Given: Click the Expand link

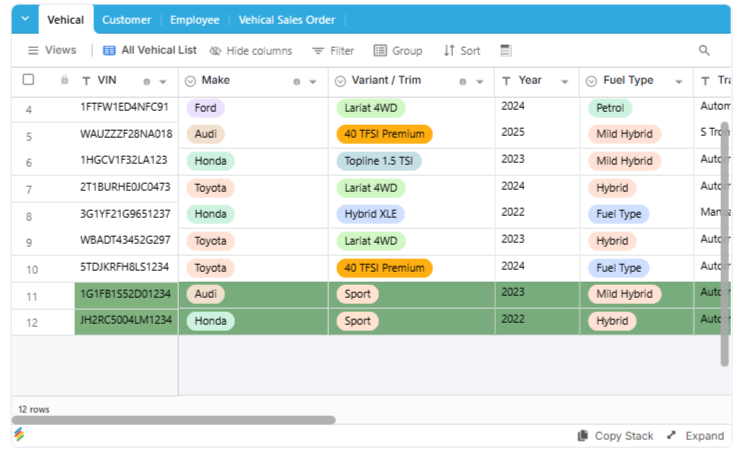Looking at the screenshot, I should pos(696,436).
